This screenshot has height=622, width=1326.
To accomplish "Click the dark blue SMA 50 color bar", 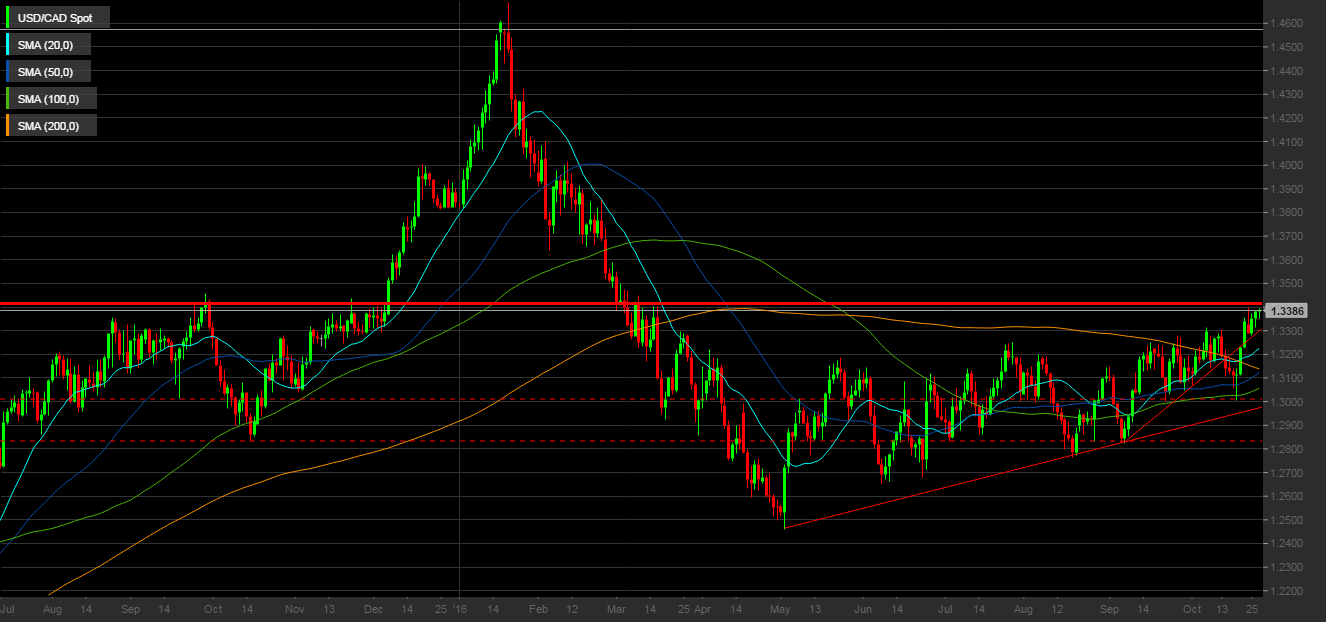I will tap(9, 71).
